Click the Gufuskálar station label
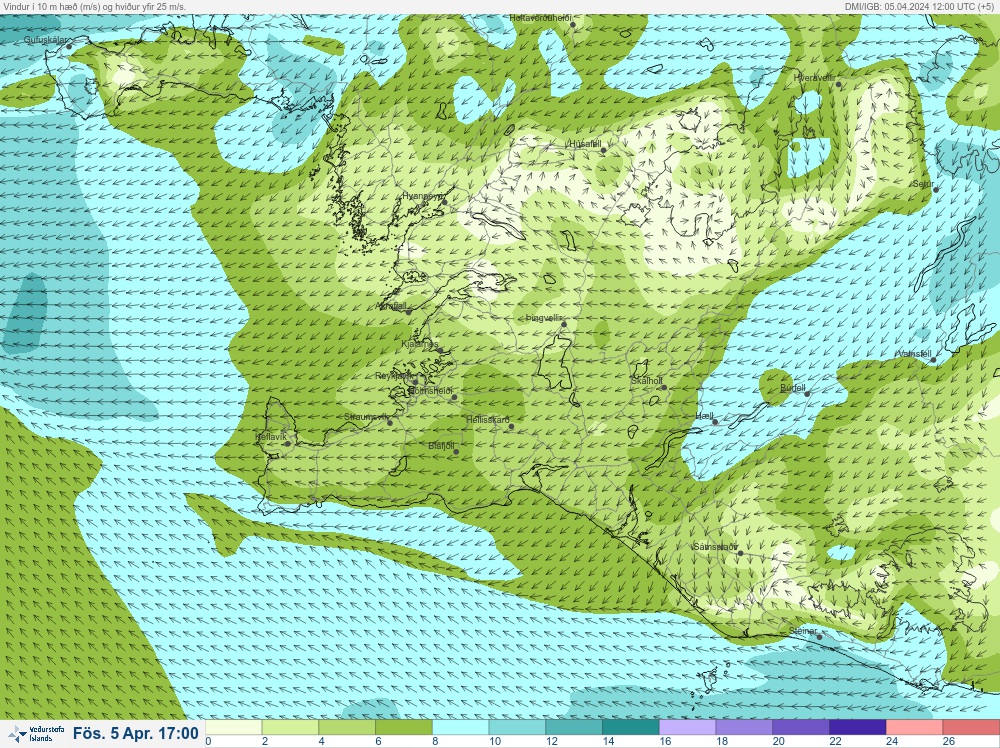Viewport: 1000px width, 748px height. tap(45, 40)
